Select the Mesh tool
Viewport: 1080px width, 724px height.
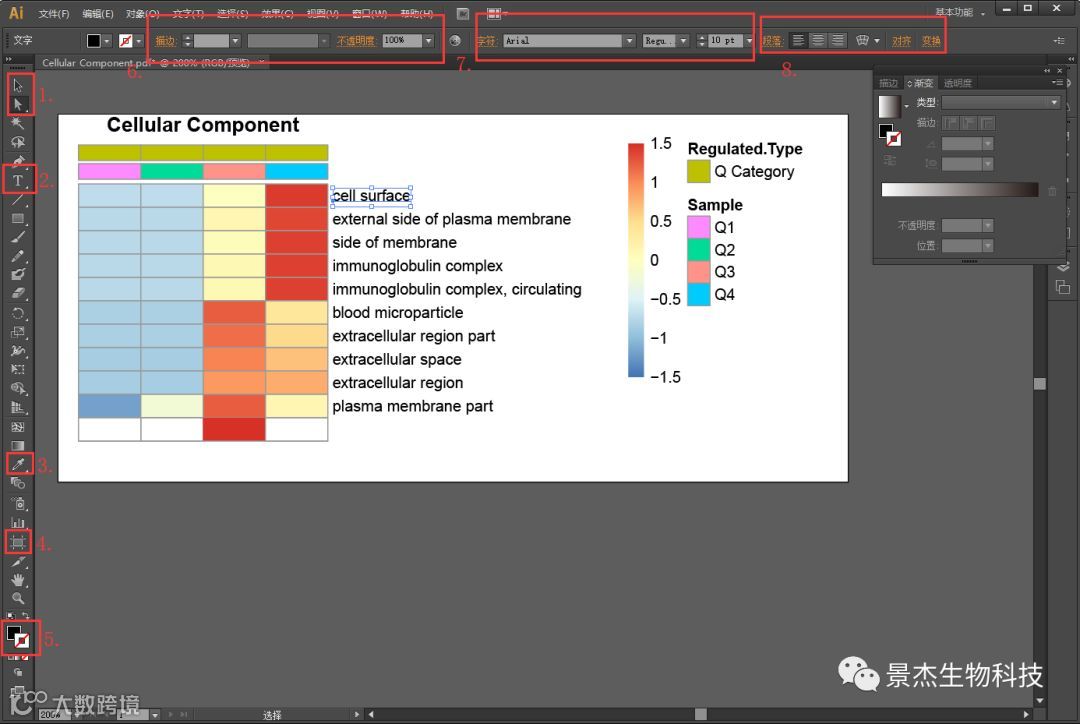tap(18, 426)
